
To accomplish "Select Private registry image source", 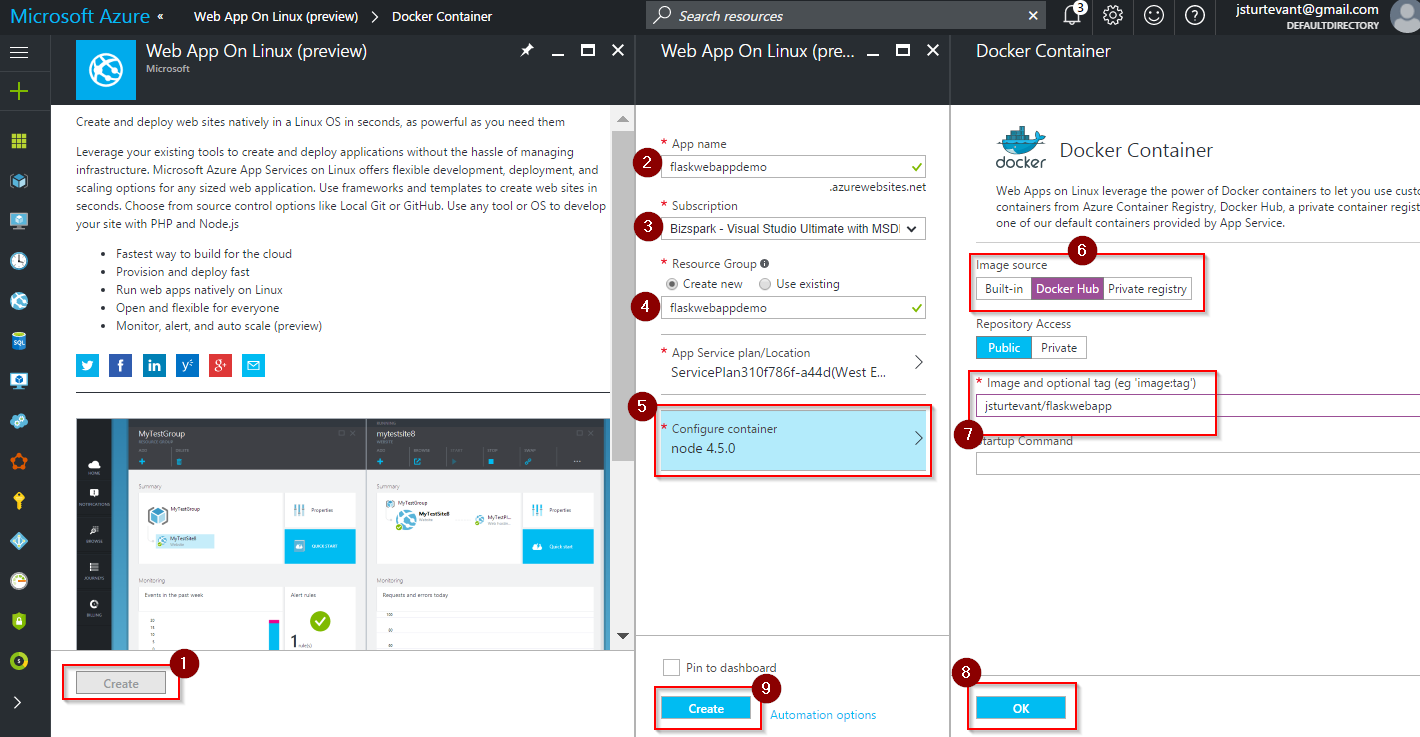I will pos(1147,289).
